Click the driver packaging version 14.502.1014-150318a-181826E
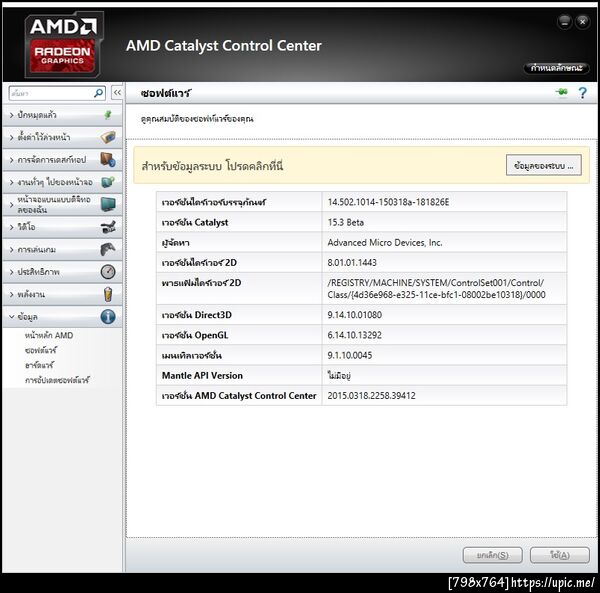600x593 pixels. click(388, 202)
